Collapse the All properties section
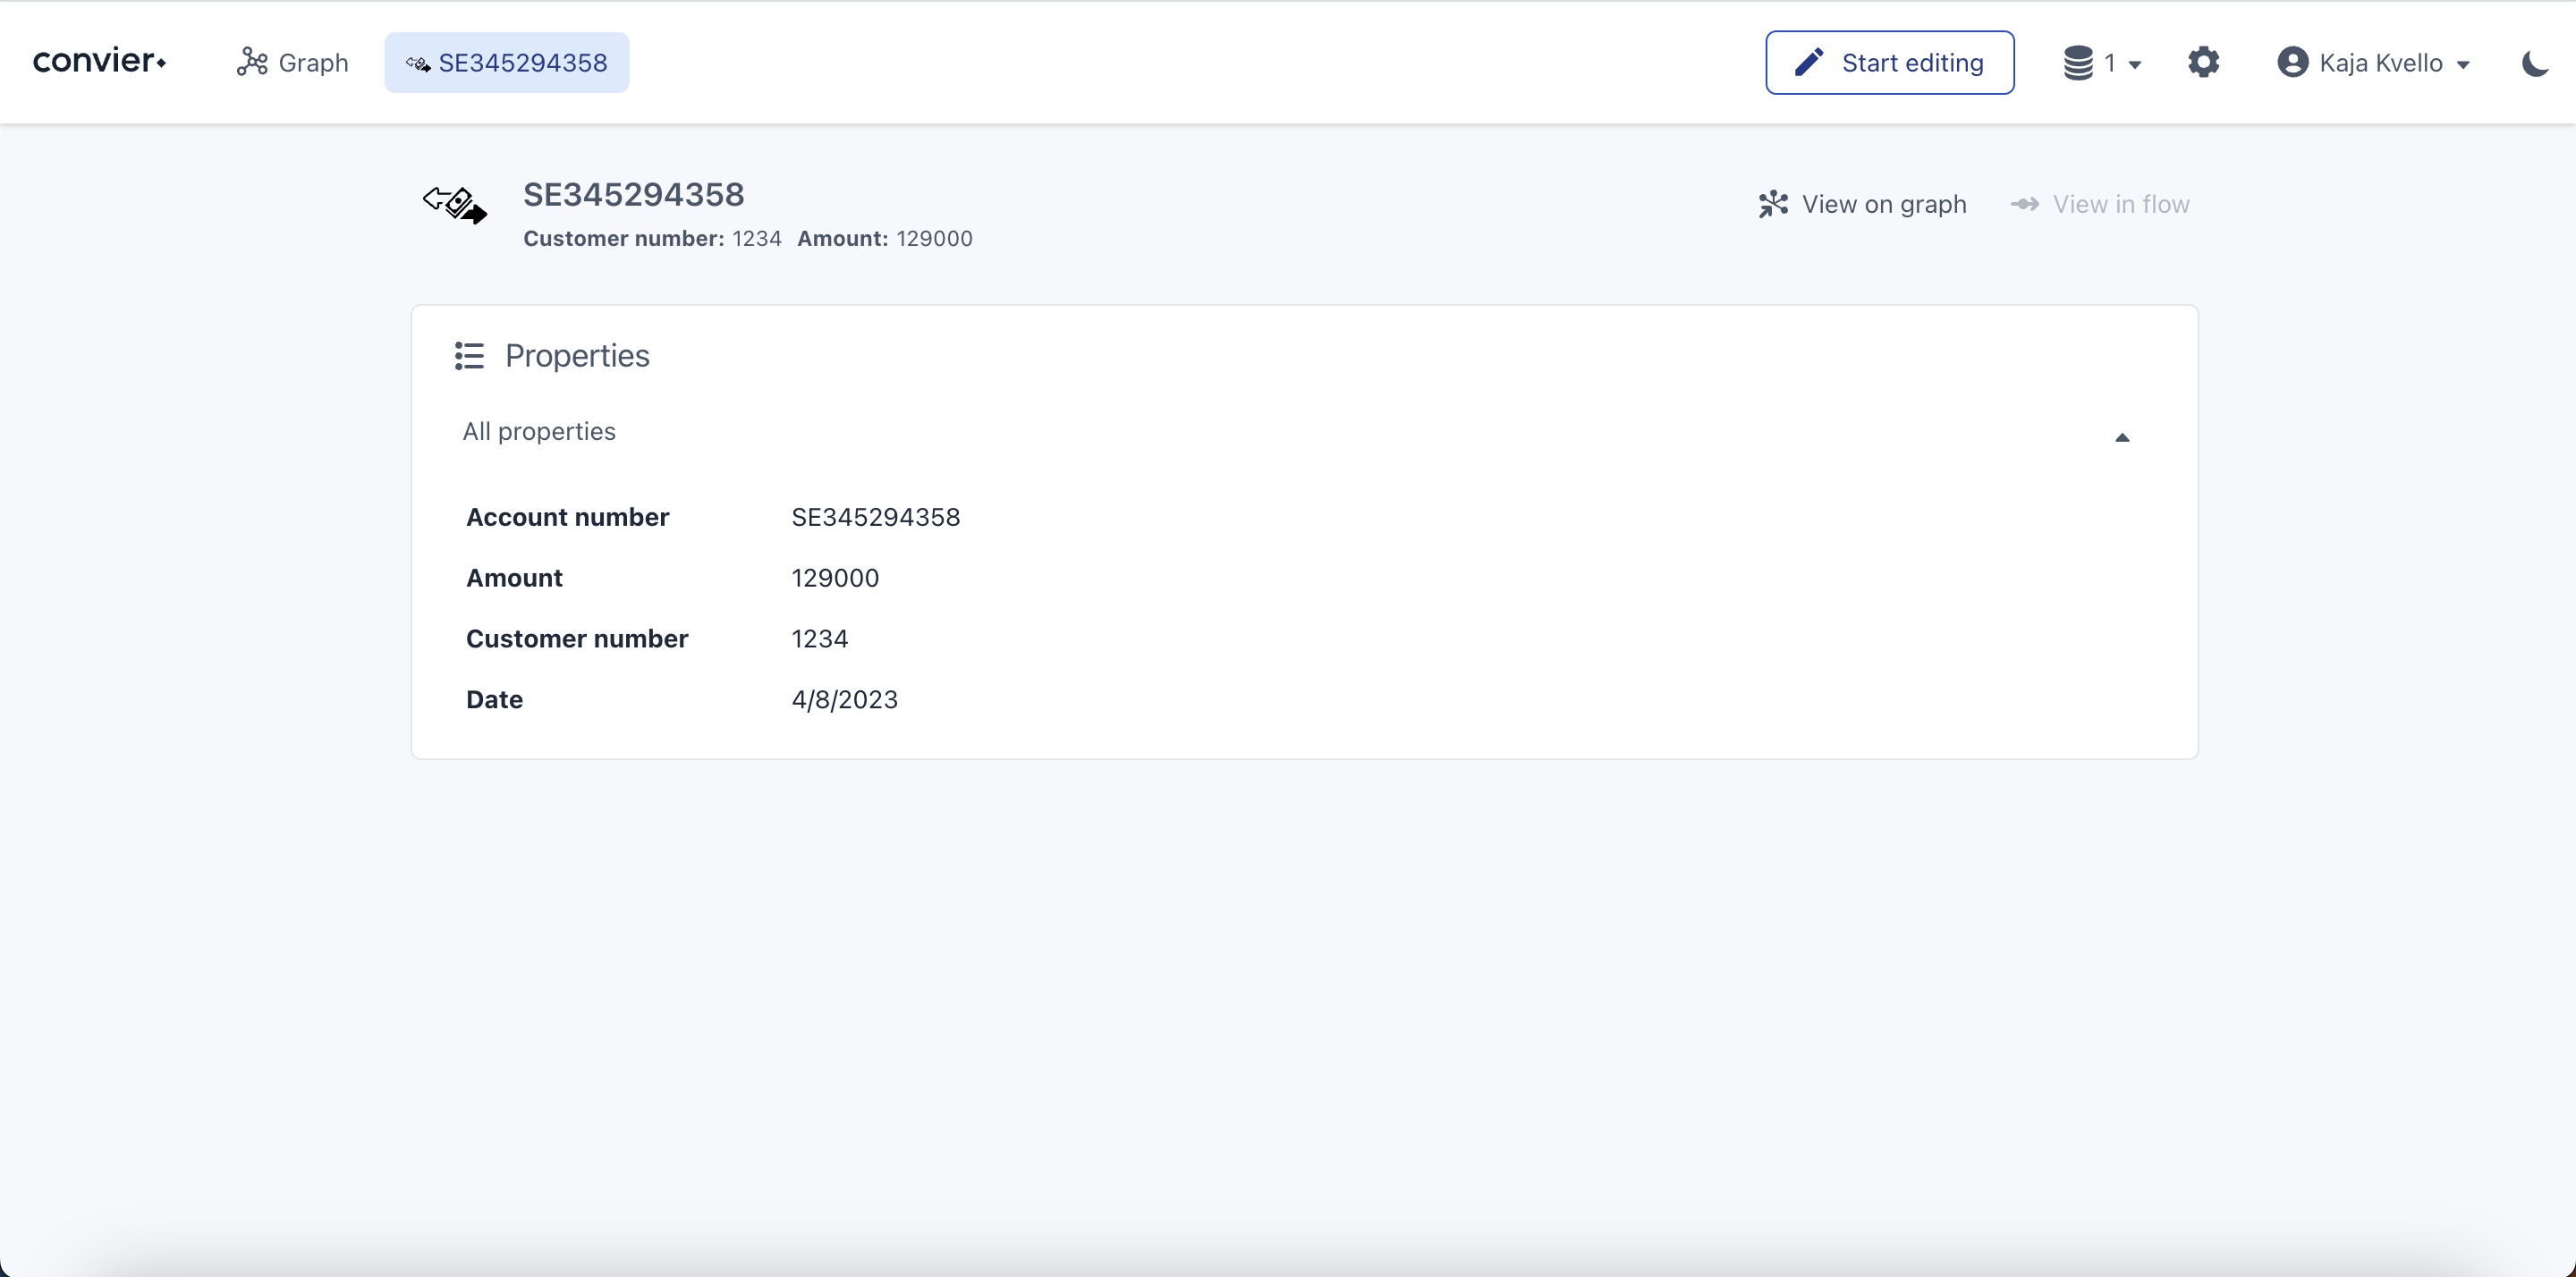Viewport: 2576px width, 1277px height. pos(2121,437)
